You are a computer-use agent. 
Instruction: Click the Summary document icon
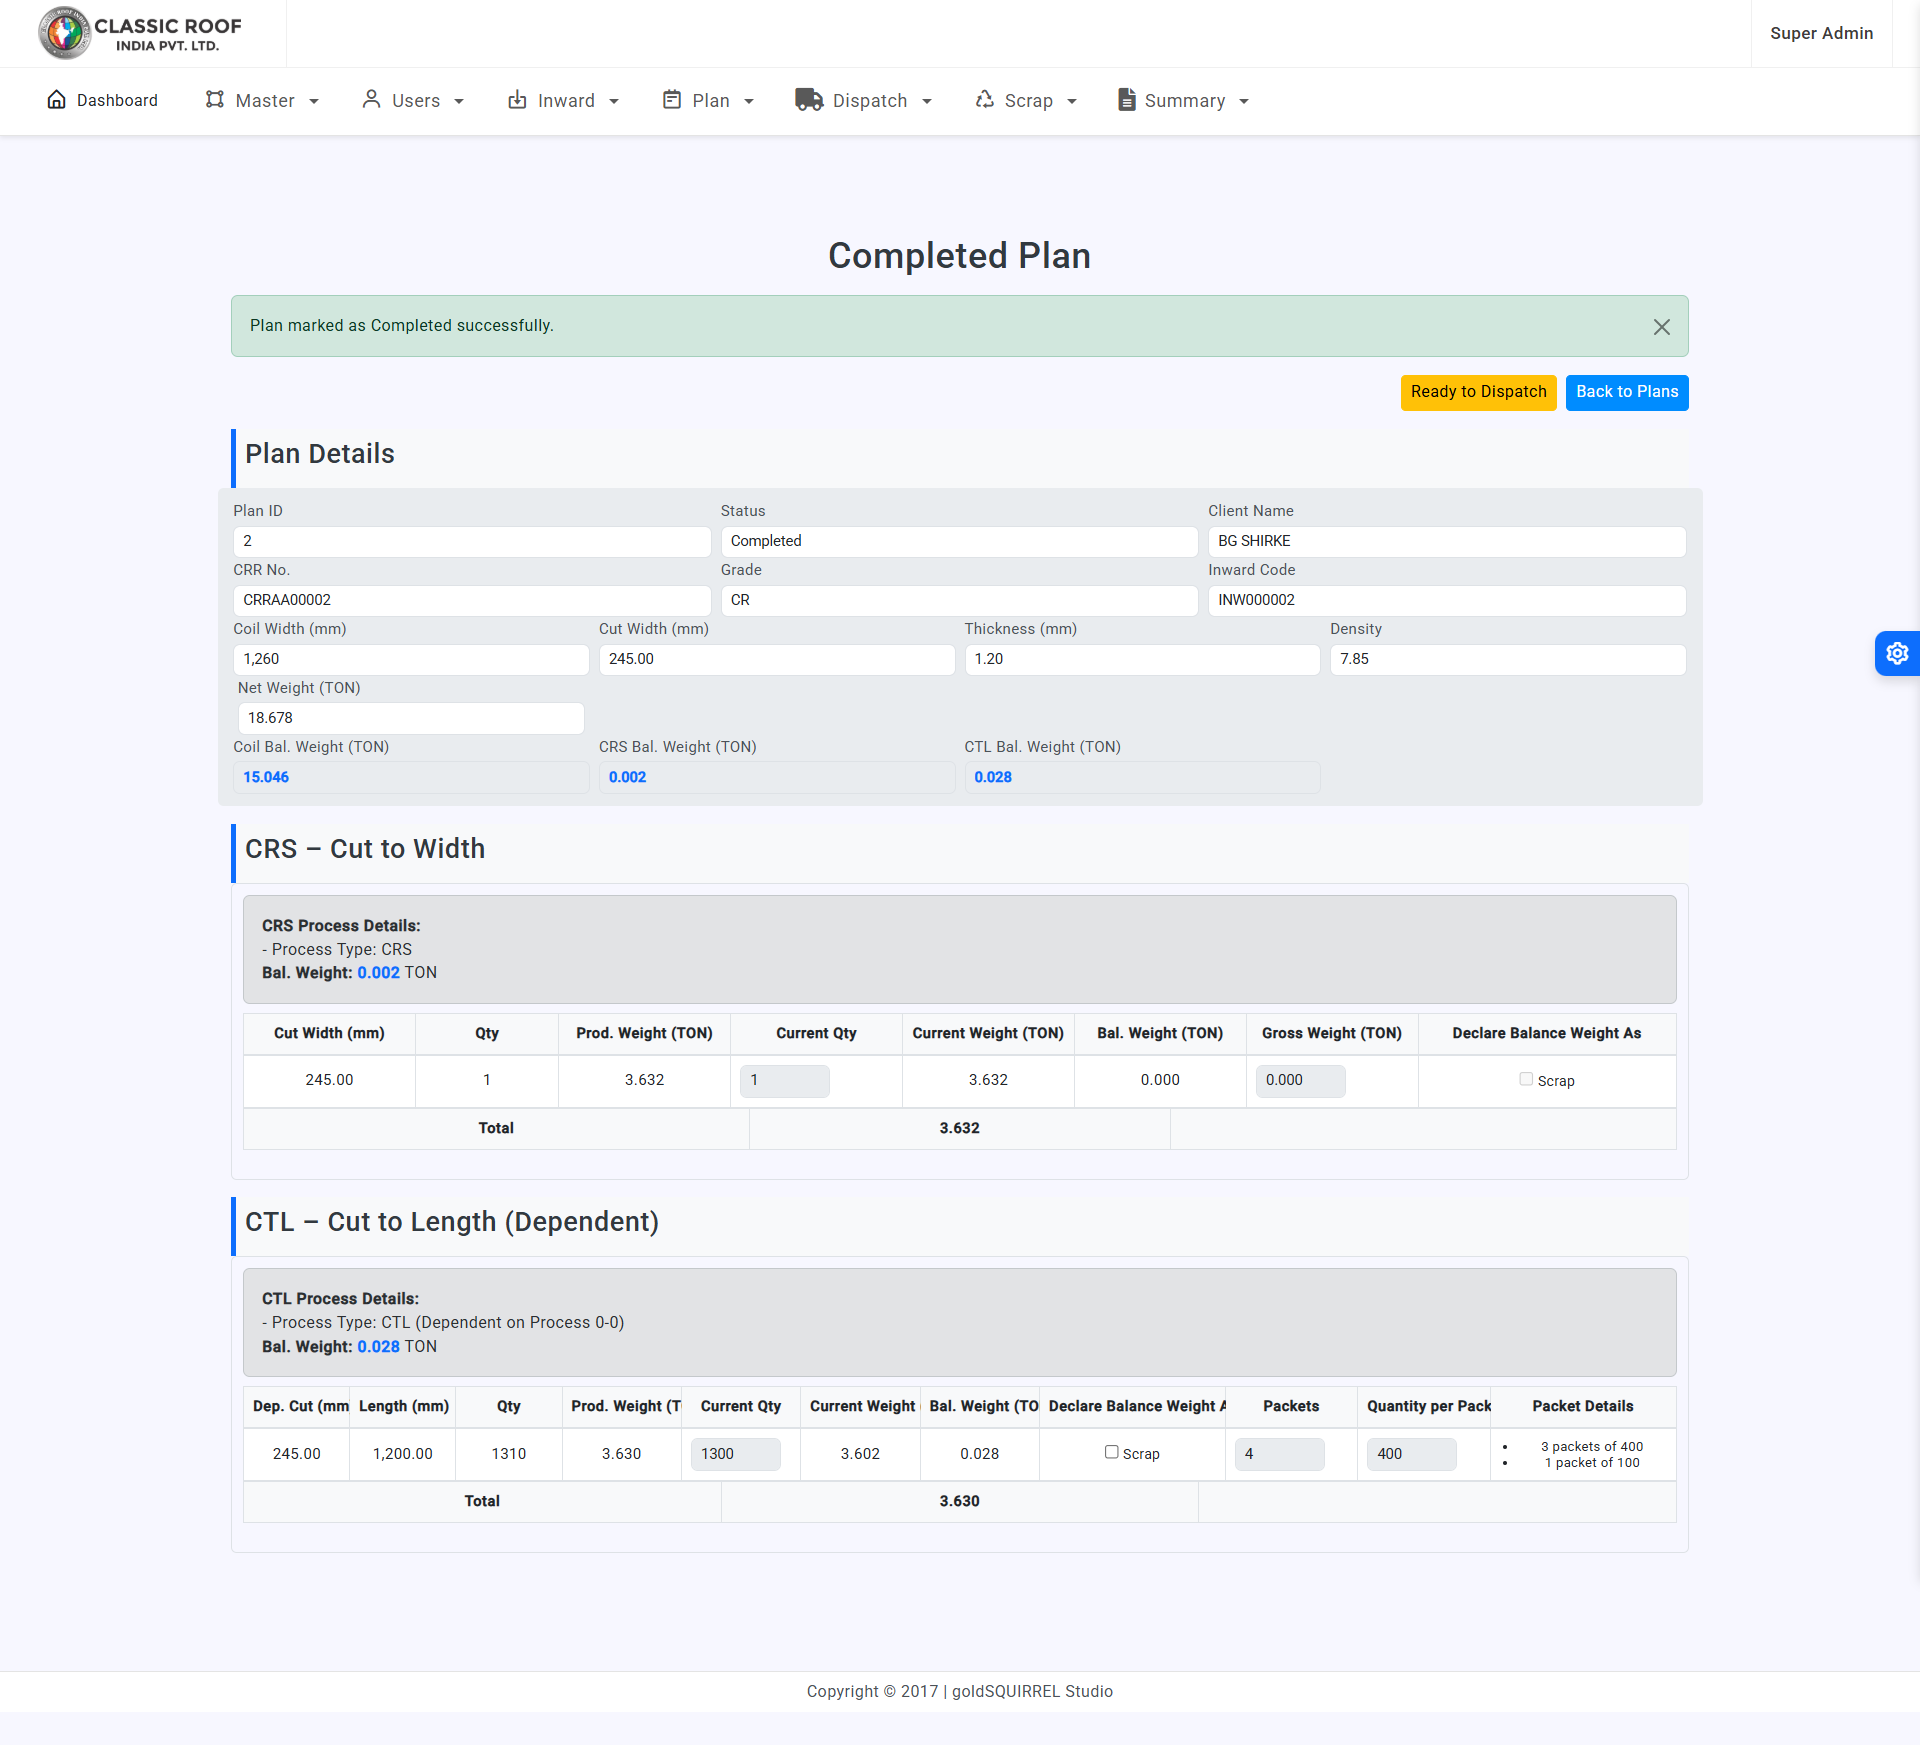(x=1127, y=100)
